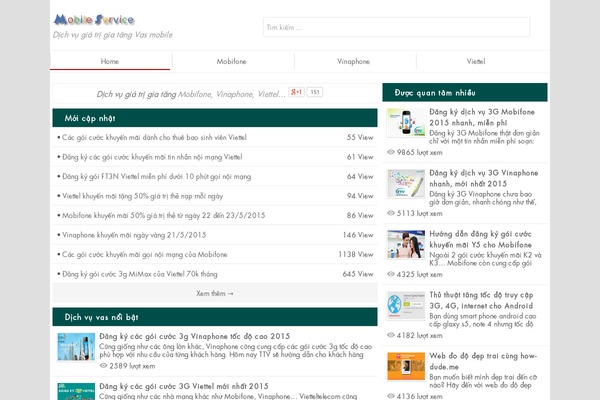Image resolution: width=600 pixels, height=400 pixels.
Task: Click the Dịch vụ giá trị gia tăng Vas mobile tagline
Action: (x=112, y=35)
